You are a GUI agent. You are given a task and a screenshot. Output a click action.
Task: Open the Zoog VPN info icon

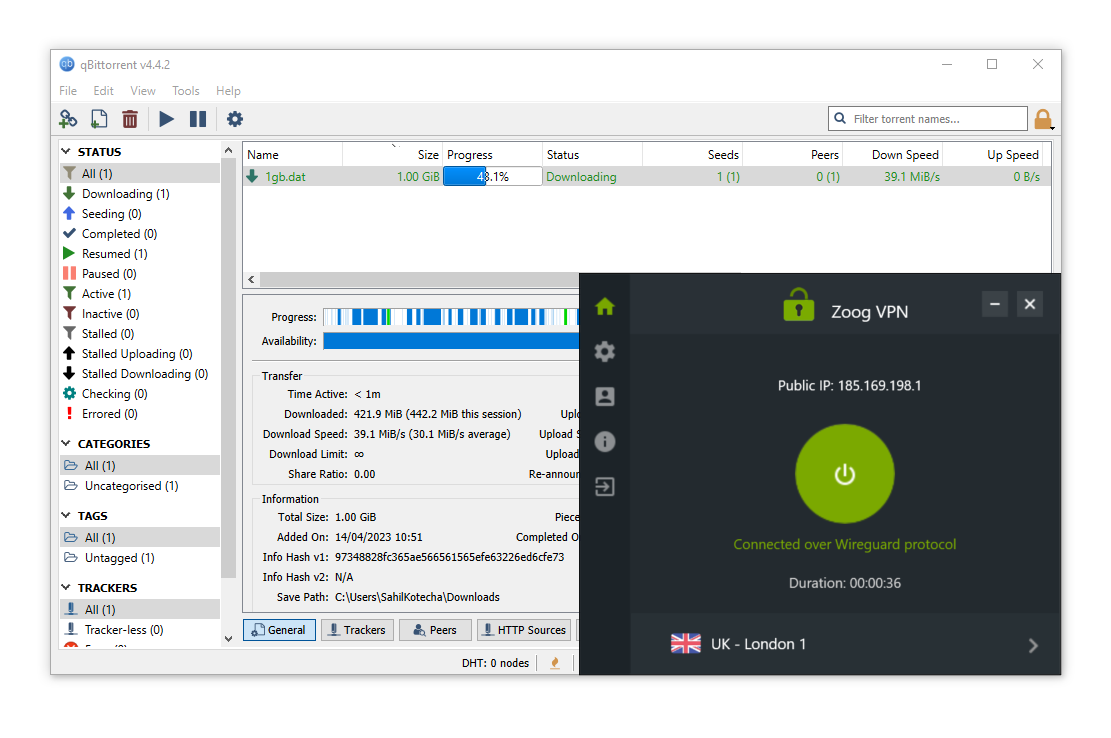pos(605,442)
